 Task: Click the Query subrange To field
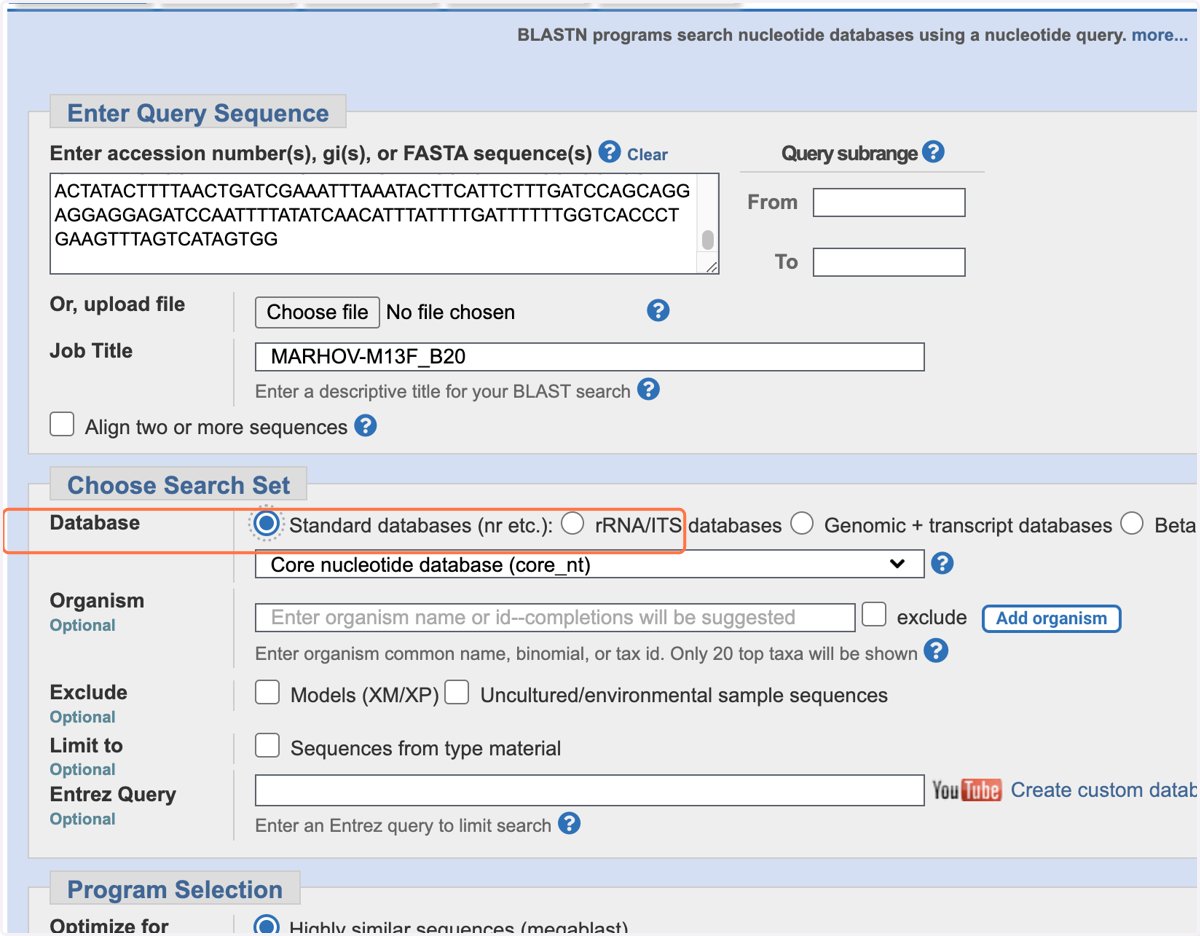[889, 262]
